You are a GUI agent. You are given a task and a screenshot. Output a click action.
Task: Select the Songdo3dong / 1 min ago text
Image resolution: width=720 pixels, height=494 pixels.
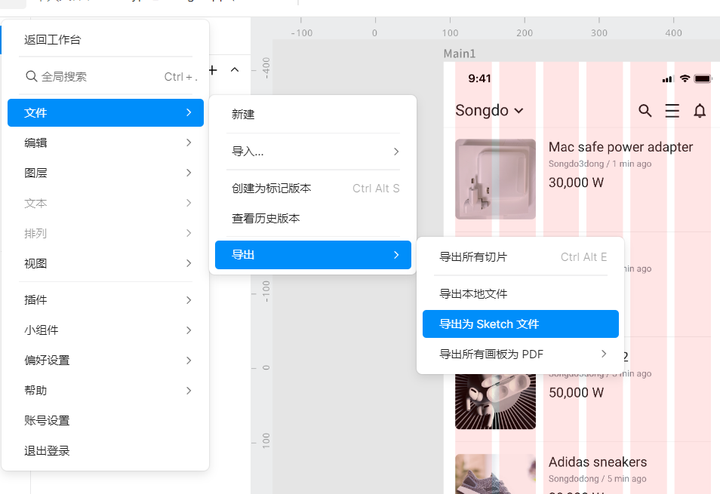(600, 164)
